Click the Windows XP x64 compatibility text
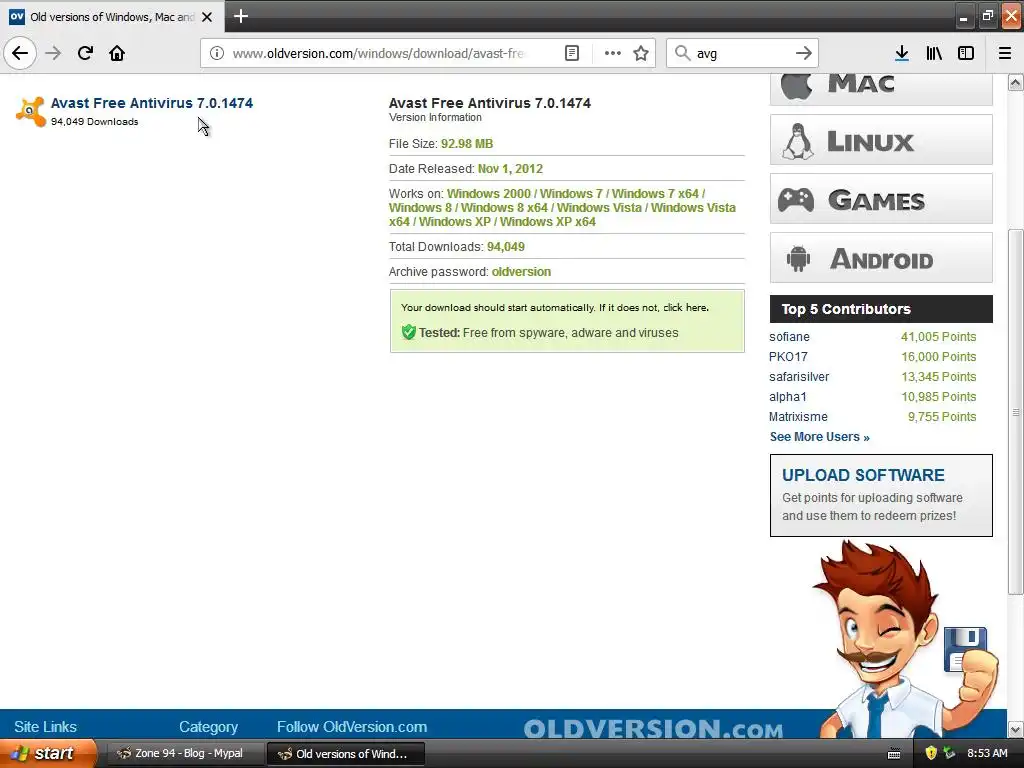This screenshot has width=1024, height=768. click(x=547, y=222)
